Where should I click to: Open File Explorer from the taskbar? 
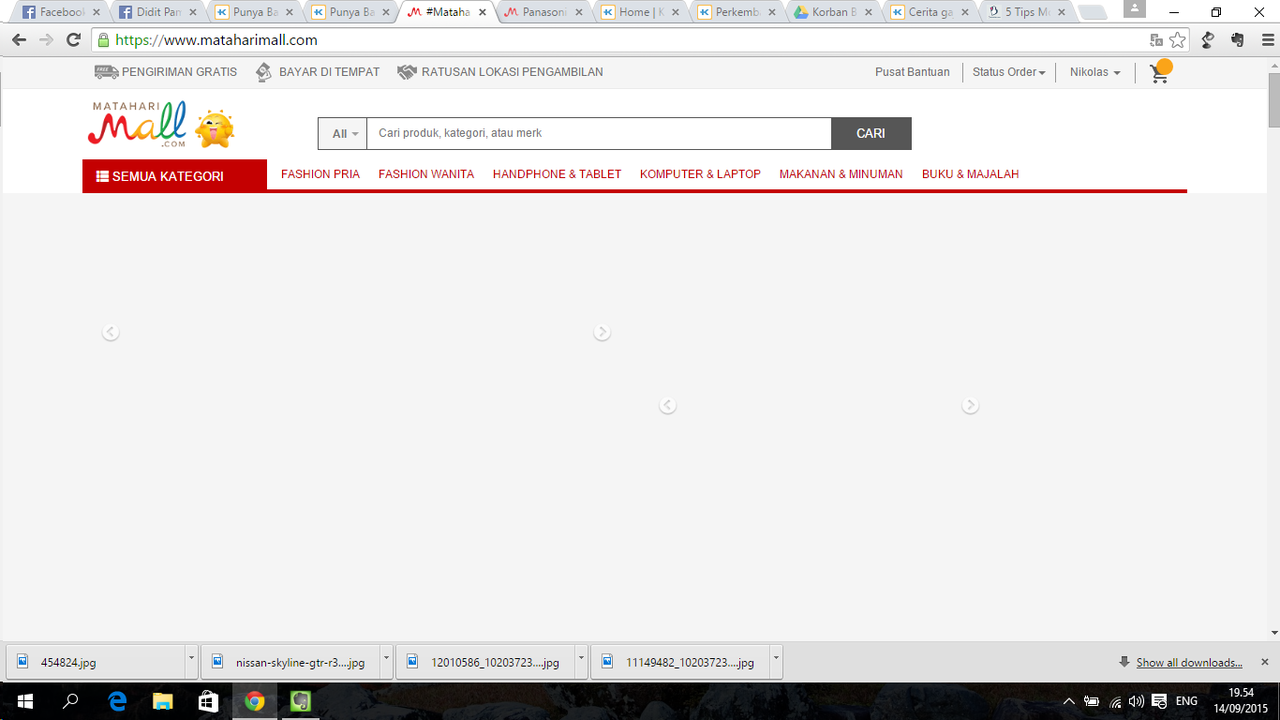[x=163, y=701]
